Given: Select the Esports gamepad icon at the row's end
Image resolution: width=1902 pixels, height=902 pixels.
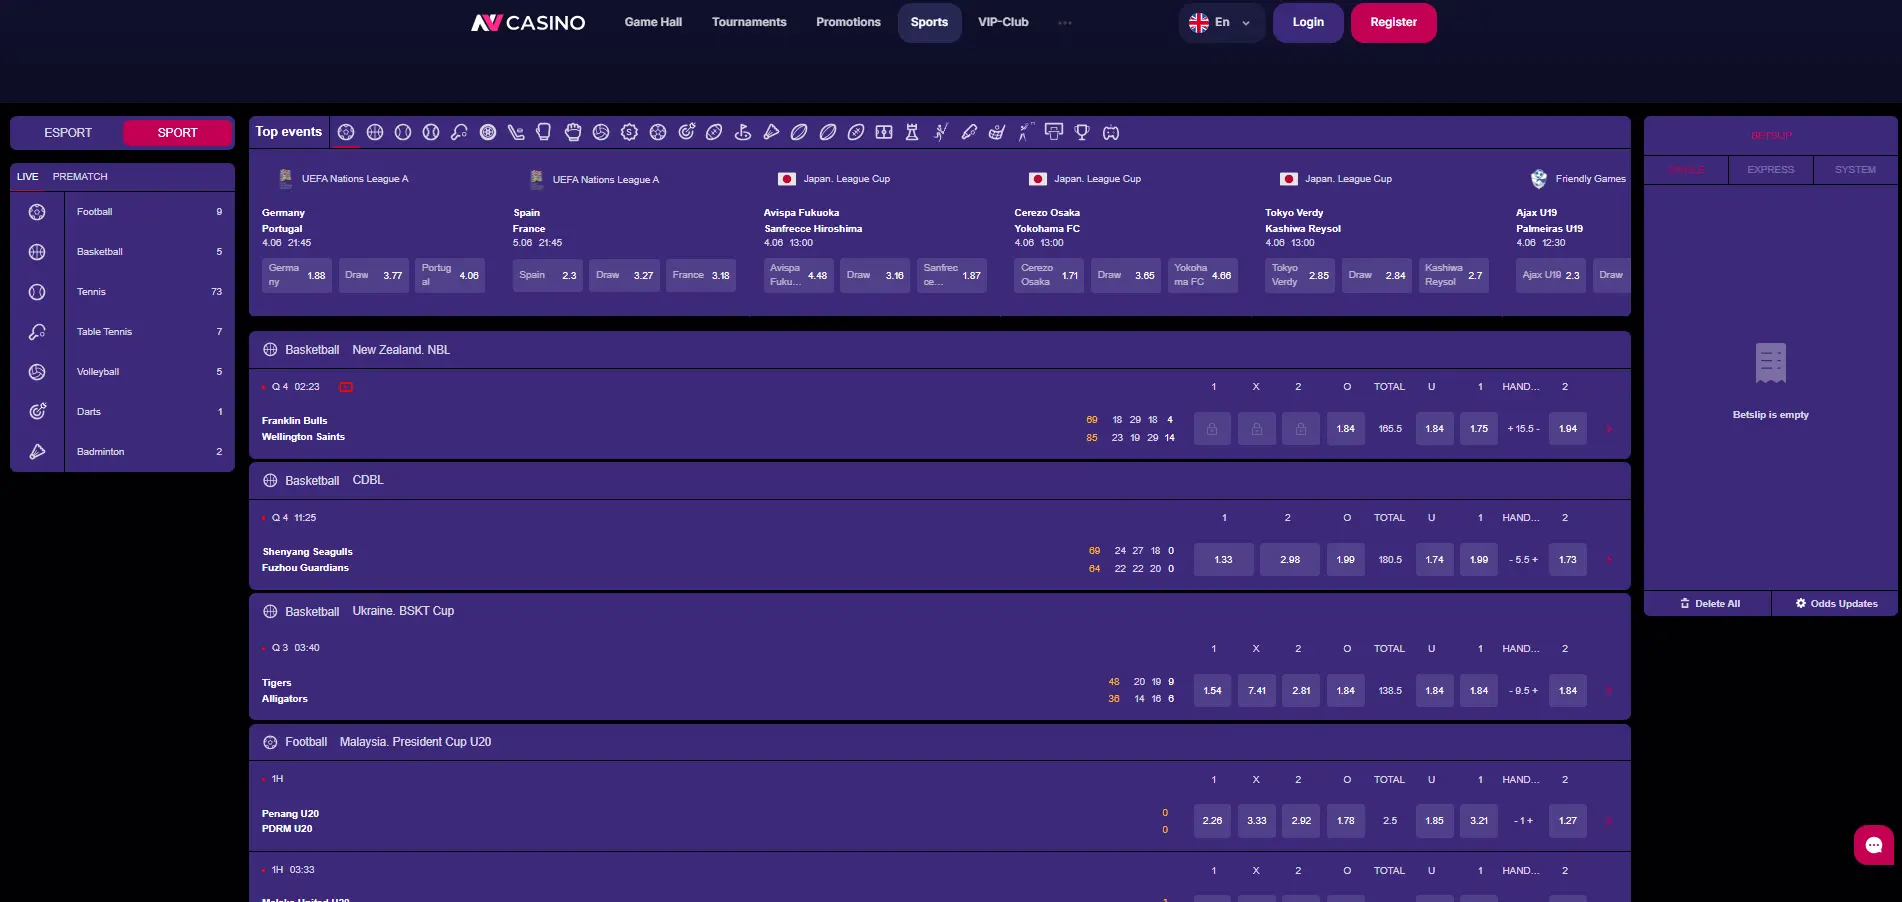Looking at the screenshot, I should point(1110,132).
